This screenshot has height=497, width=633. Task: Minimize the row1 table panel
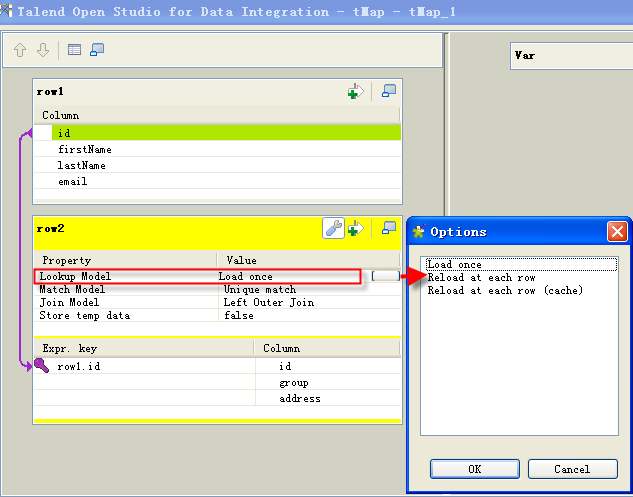389,92
